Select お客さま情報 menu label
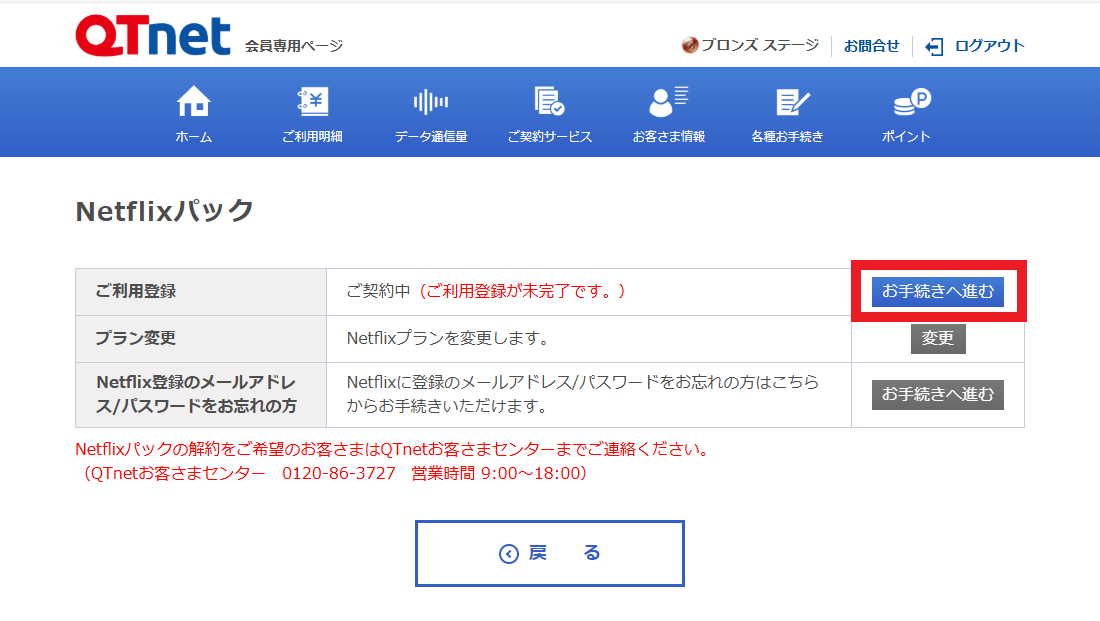 click(669, 136)
